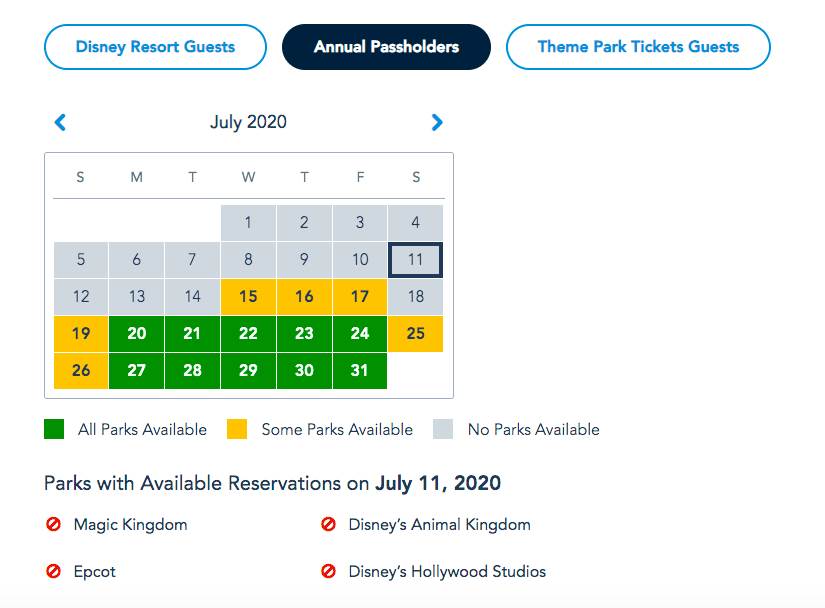Click unavailable icon beside Epcot
The width and height of the screenshot is (825, 608).
point(54,572)
